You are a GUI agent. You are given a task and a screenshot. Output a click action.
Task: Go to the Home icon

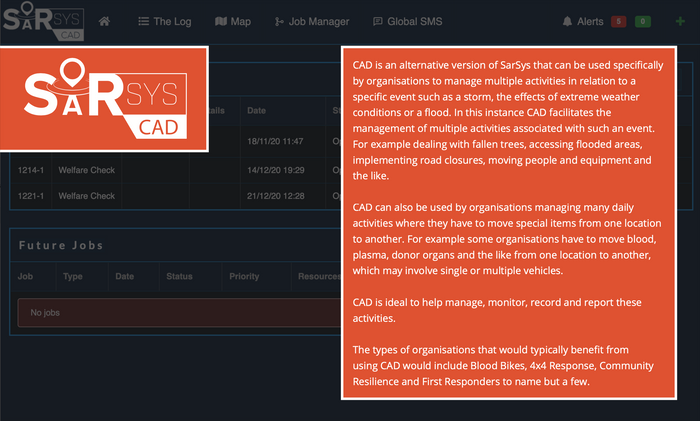104,21
